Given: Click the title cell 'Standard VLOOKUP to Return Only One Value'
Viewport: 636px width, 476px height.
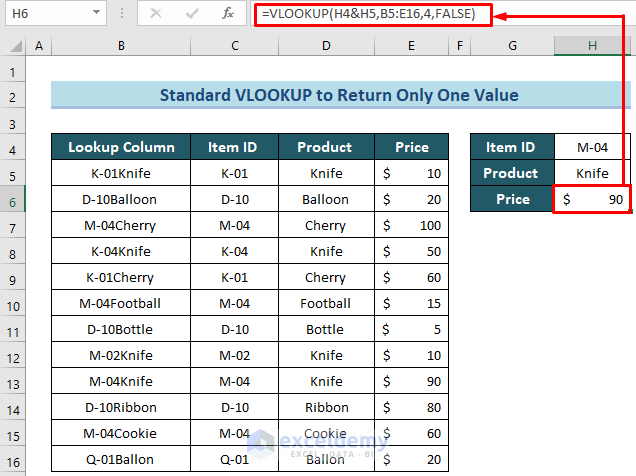Looking at the screenshot, I should pyautogui.click(x=339, y=95).
